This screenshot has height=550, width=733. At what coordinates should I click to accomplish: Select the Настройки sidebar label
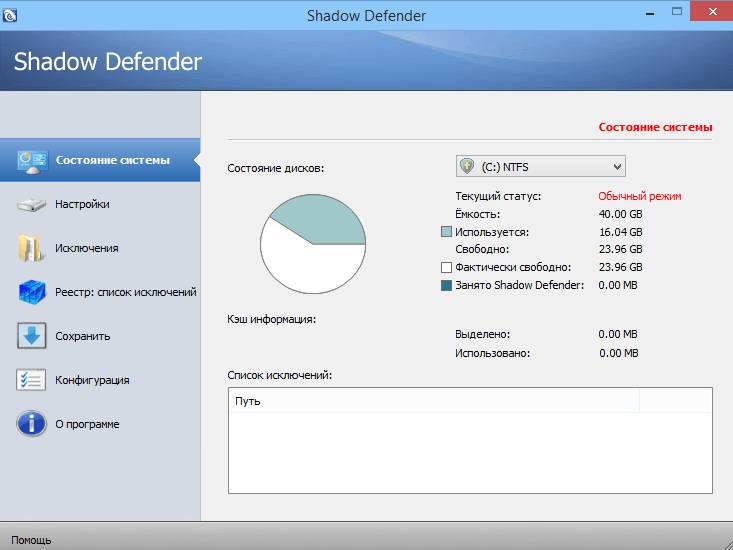point(82,204)
